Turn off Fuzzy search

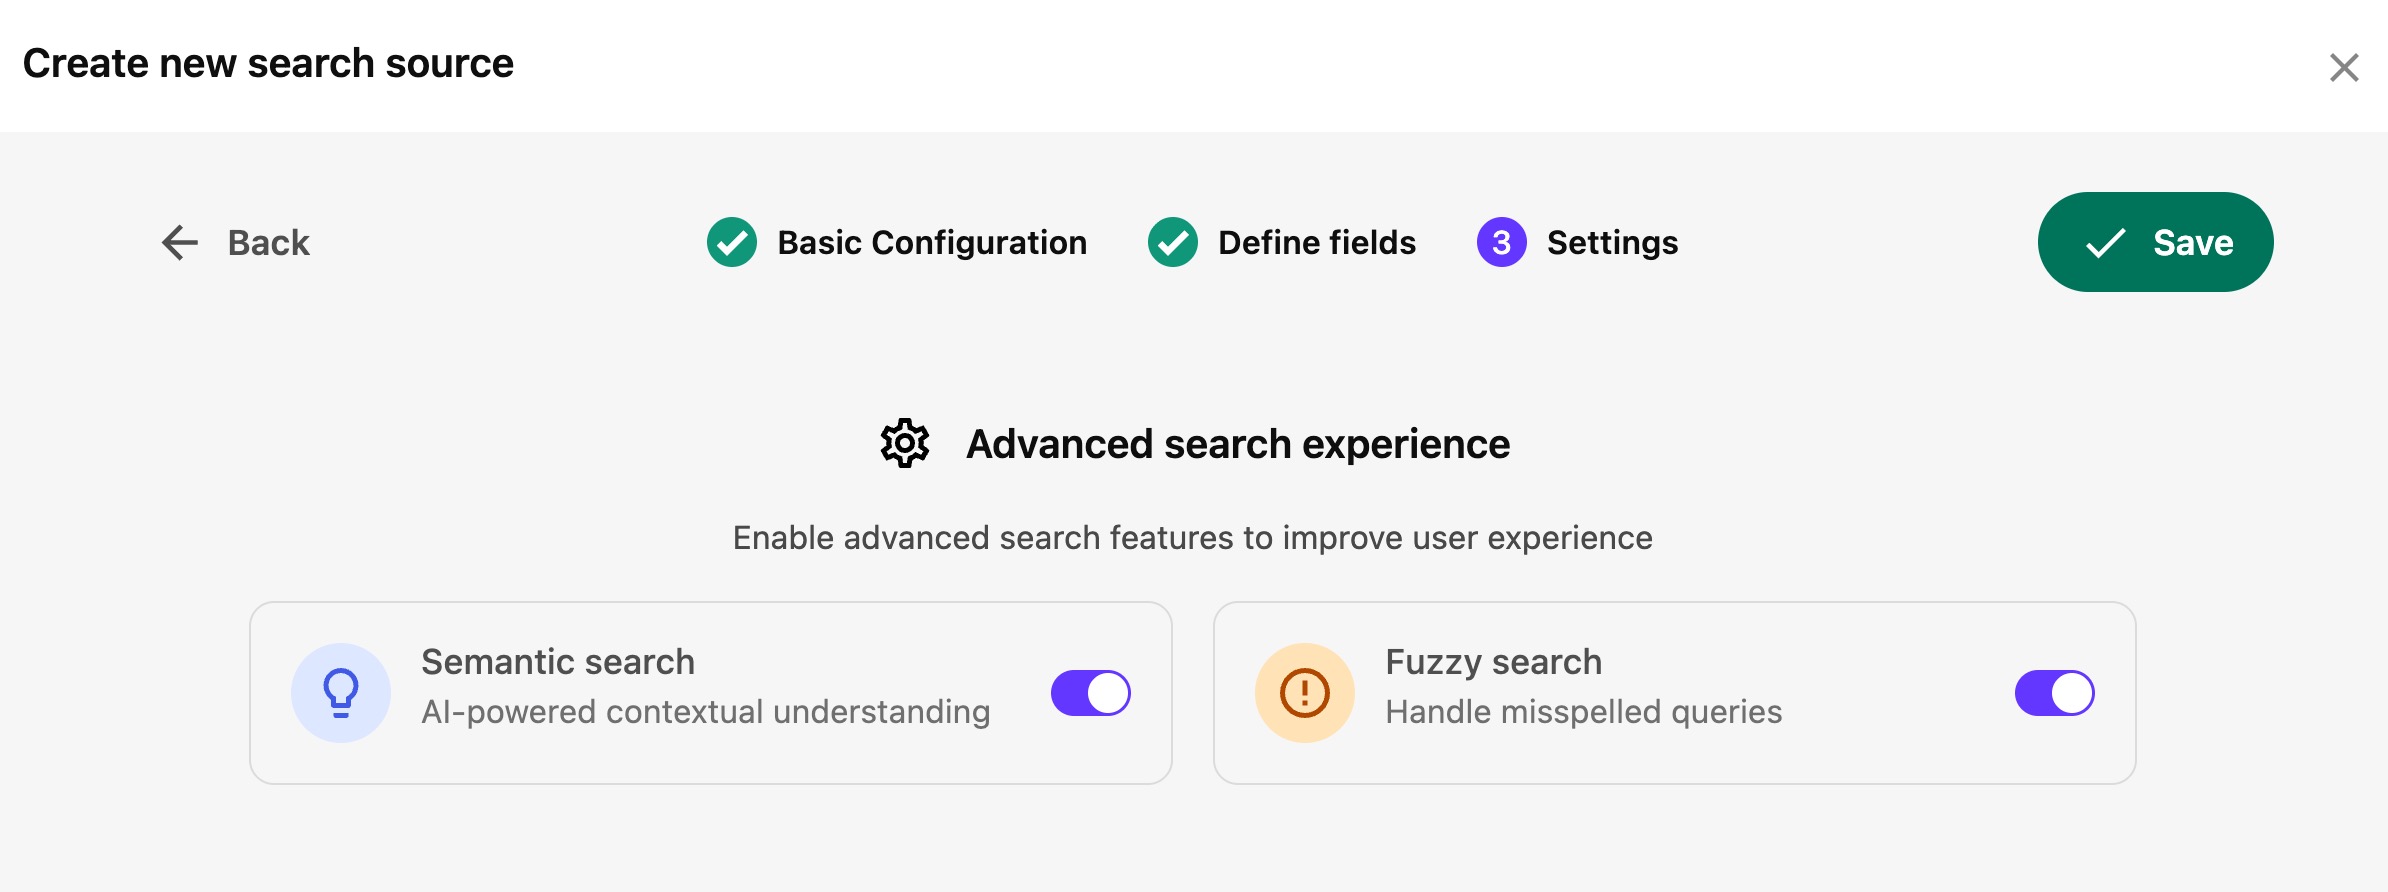pos(2052,691)
